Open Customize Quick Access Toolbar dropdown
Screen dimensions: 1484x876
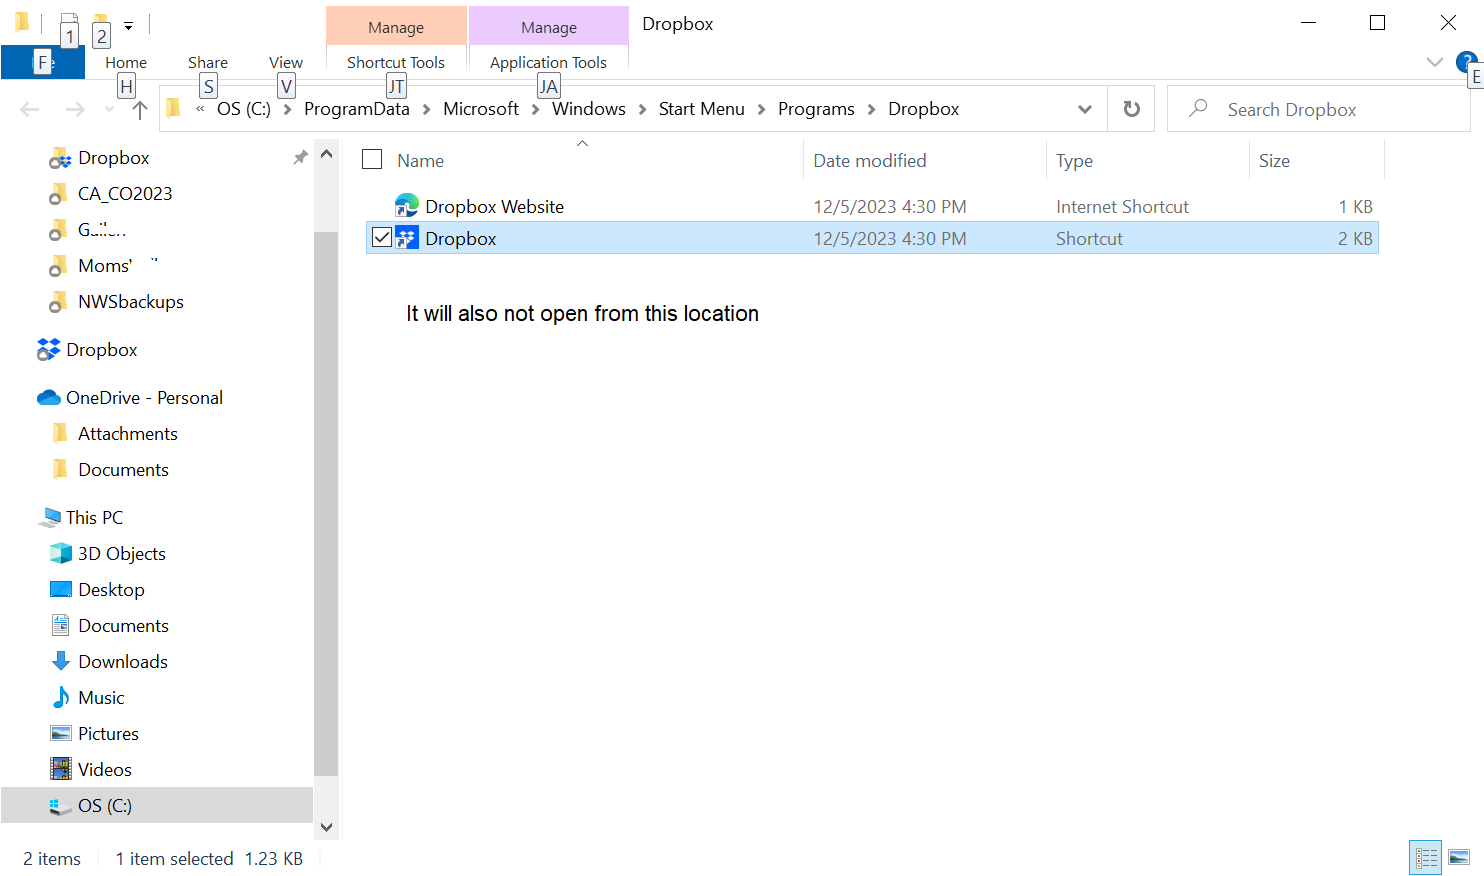coord(128,25)
